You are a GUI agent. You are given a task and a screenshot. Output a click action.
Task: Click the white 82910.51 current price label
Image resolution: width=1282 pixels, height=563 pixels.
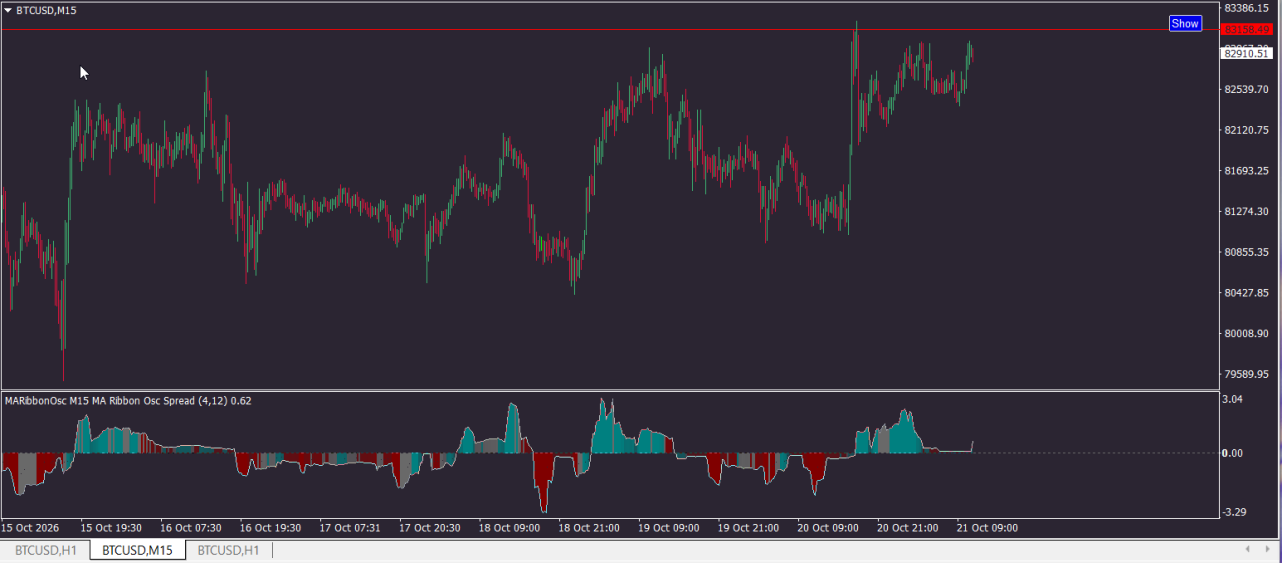click(x=1247, y=53)
